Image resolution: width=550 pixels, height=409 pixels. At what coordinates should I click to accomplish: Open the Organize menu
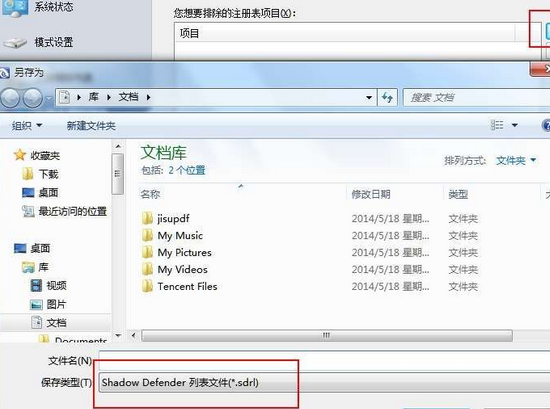27,126
